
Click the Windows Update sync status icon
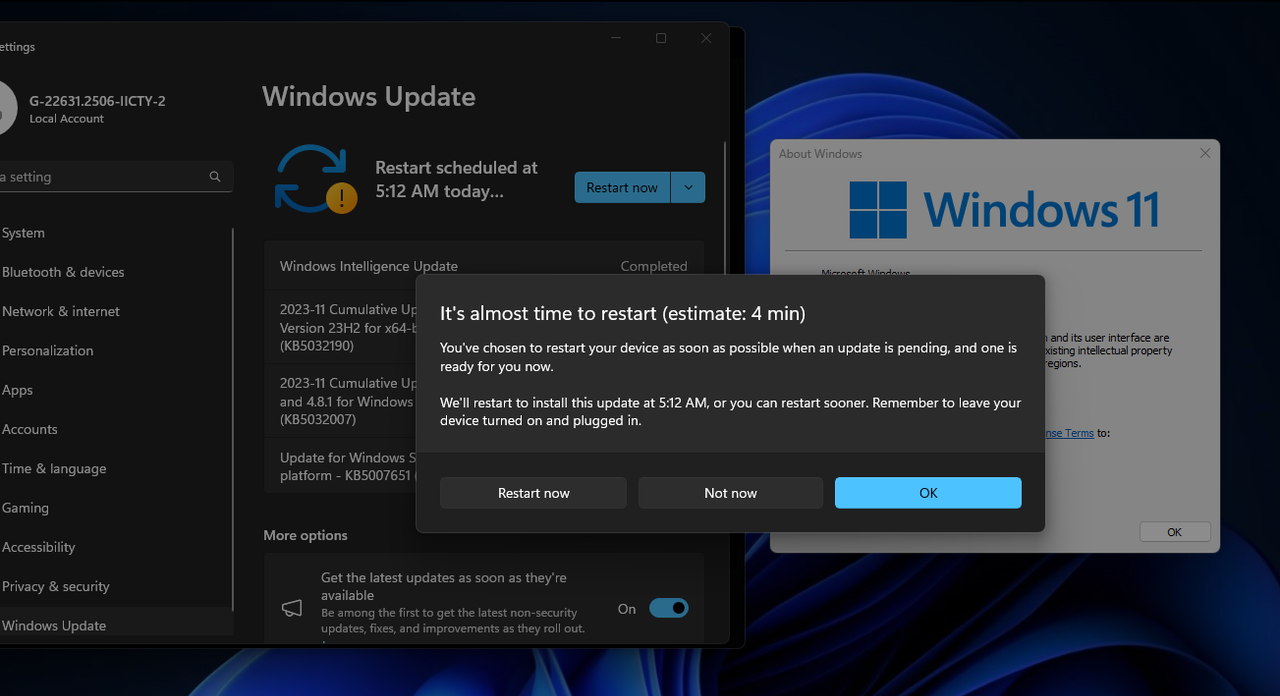point(314,179)
